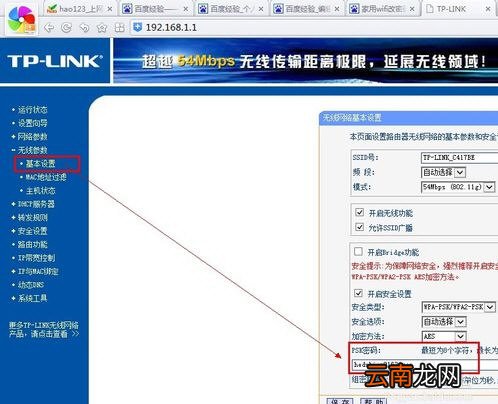Enable the 开启Bridge功能 checkbox
This screenshot has width=498, height=404.
(358, 251)
